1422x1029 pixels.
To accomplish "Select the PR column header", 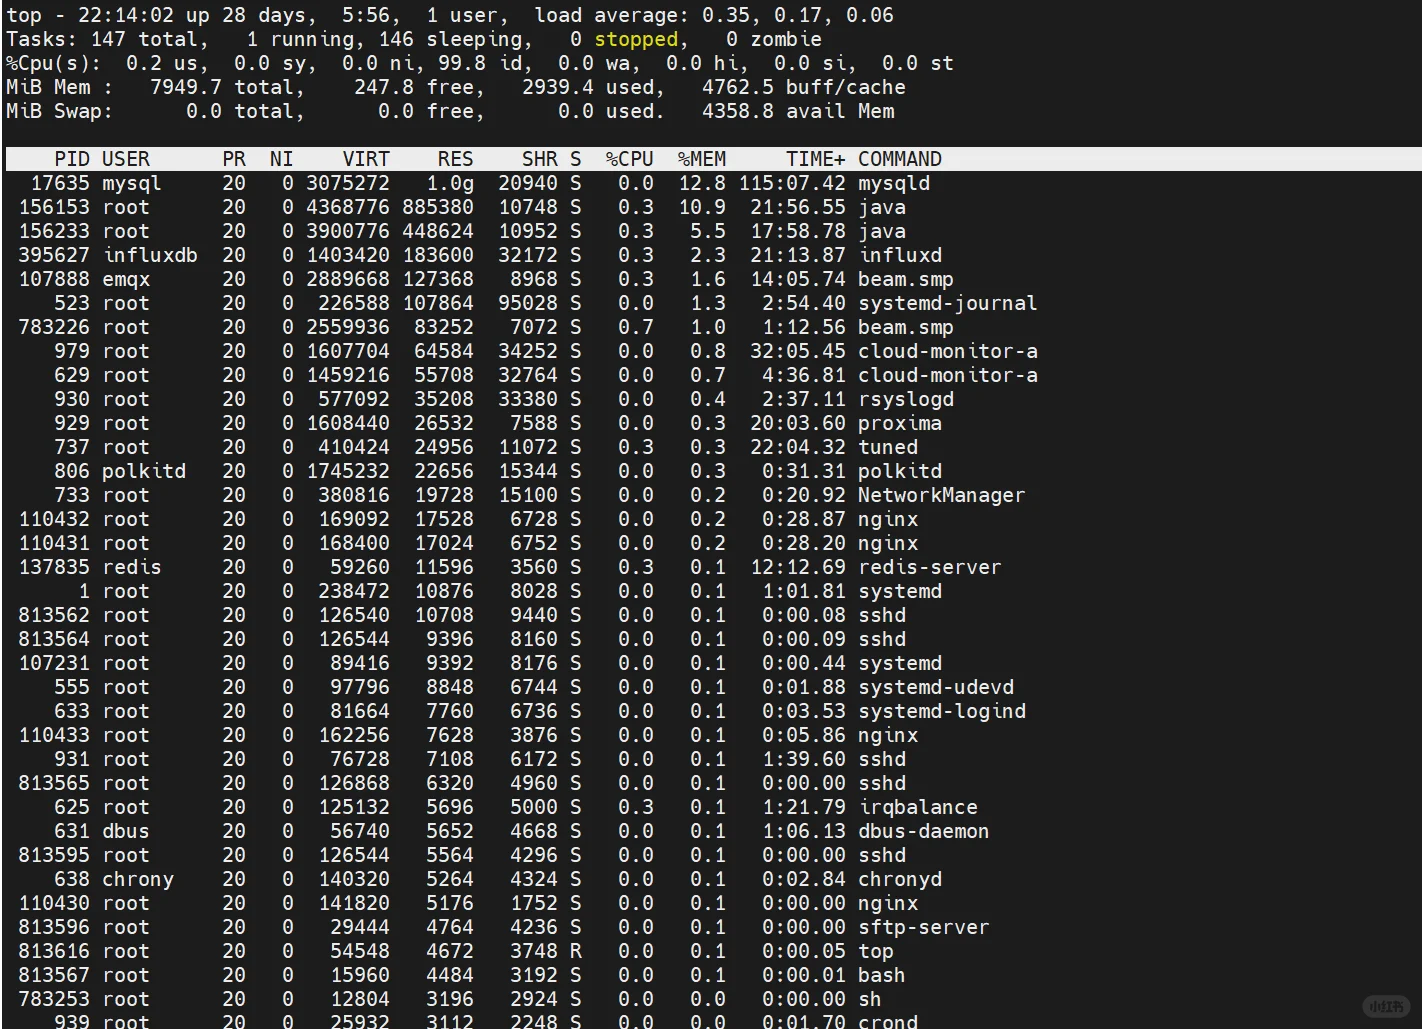I will (x=234, y=159).
